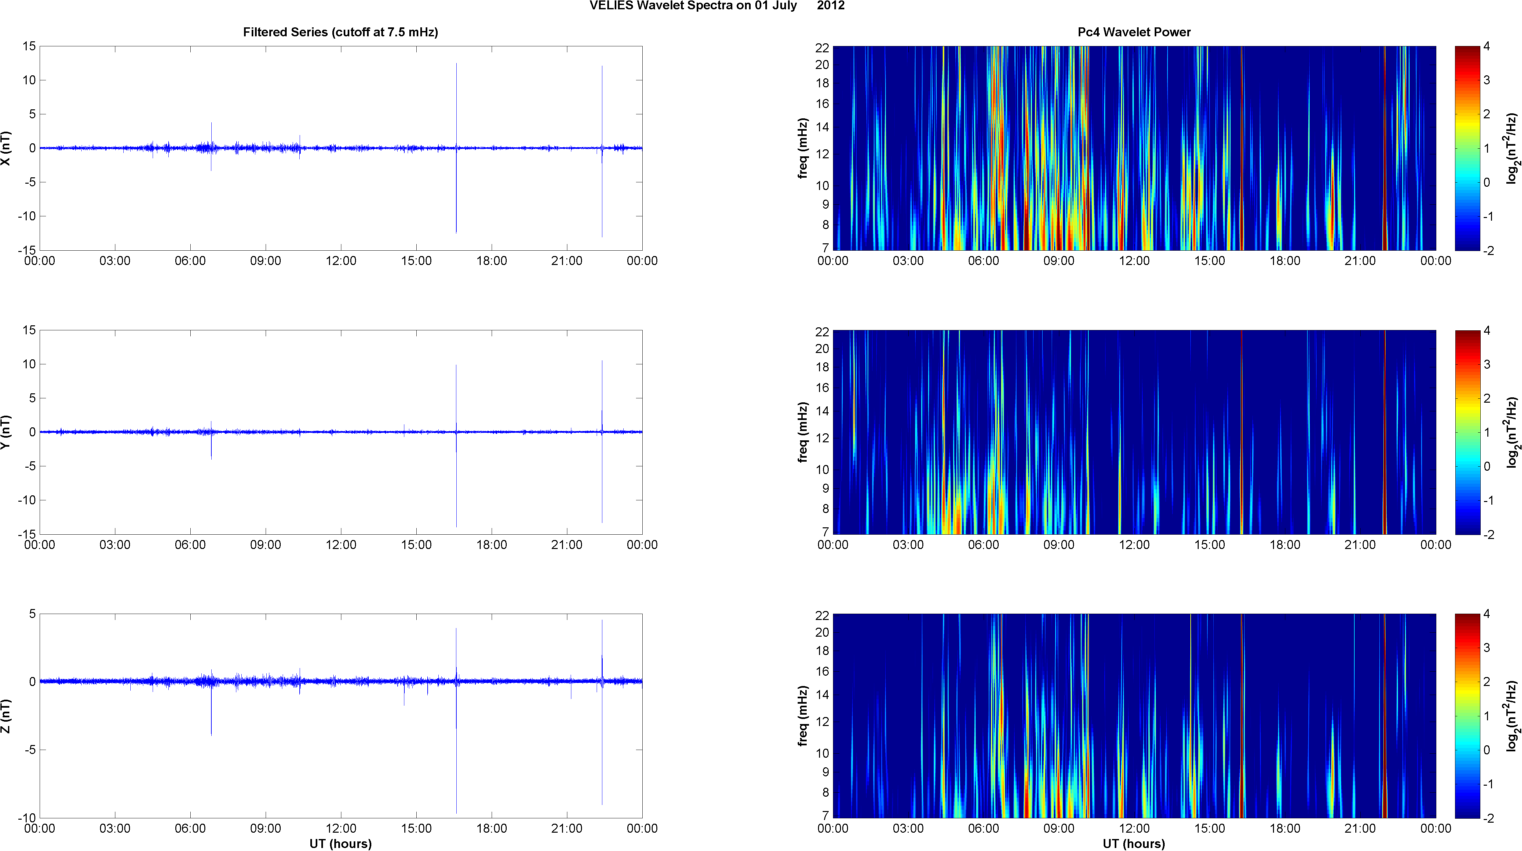Viewport: 1522px width, 851px height.
Task: Select the Filtered Series plot title
Action: pyautogui.click(x=340, y=32)
